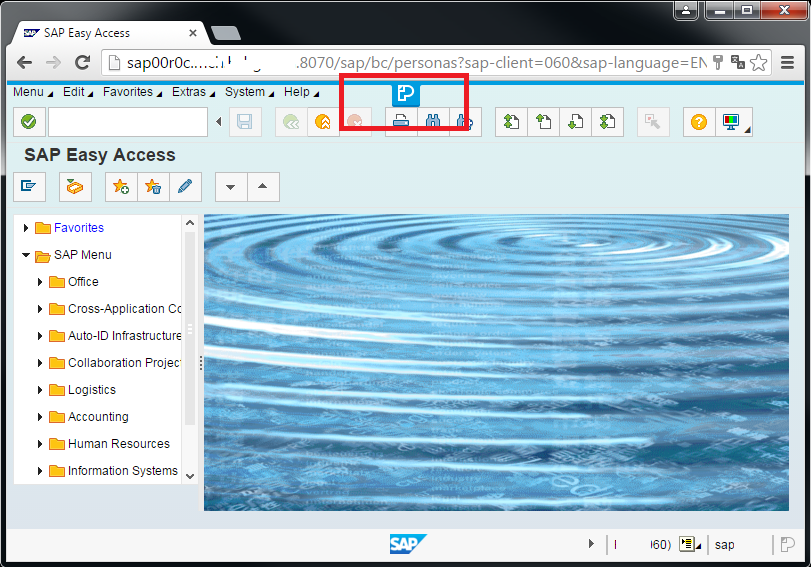Click the browser address bar URL

[x=416, y=63]
